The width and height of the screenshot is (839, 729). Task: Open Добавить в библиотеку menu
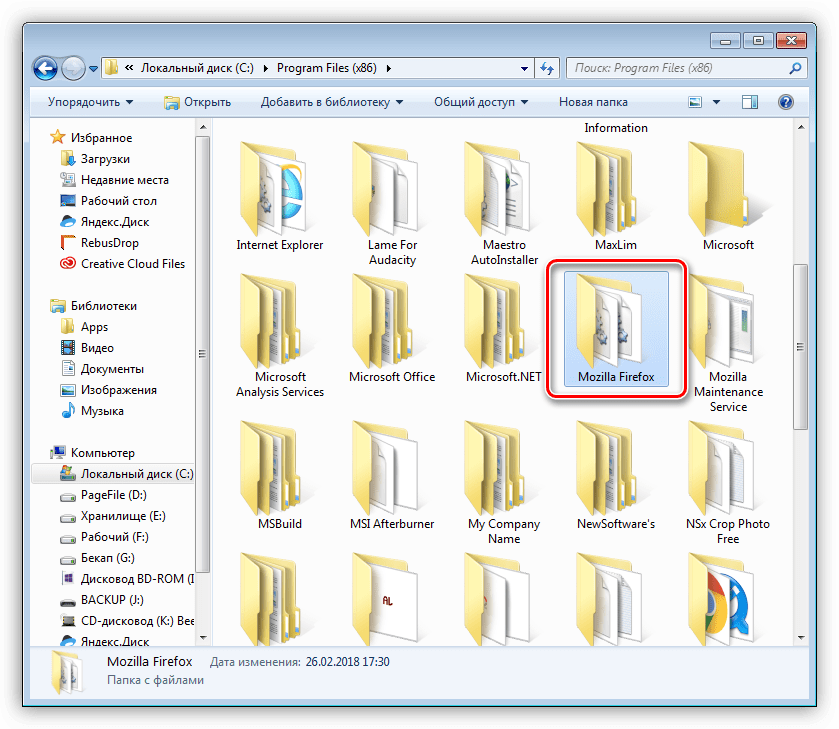click(331, 102)
